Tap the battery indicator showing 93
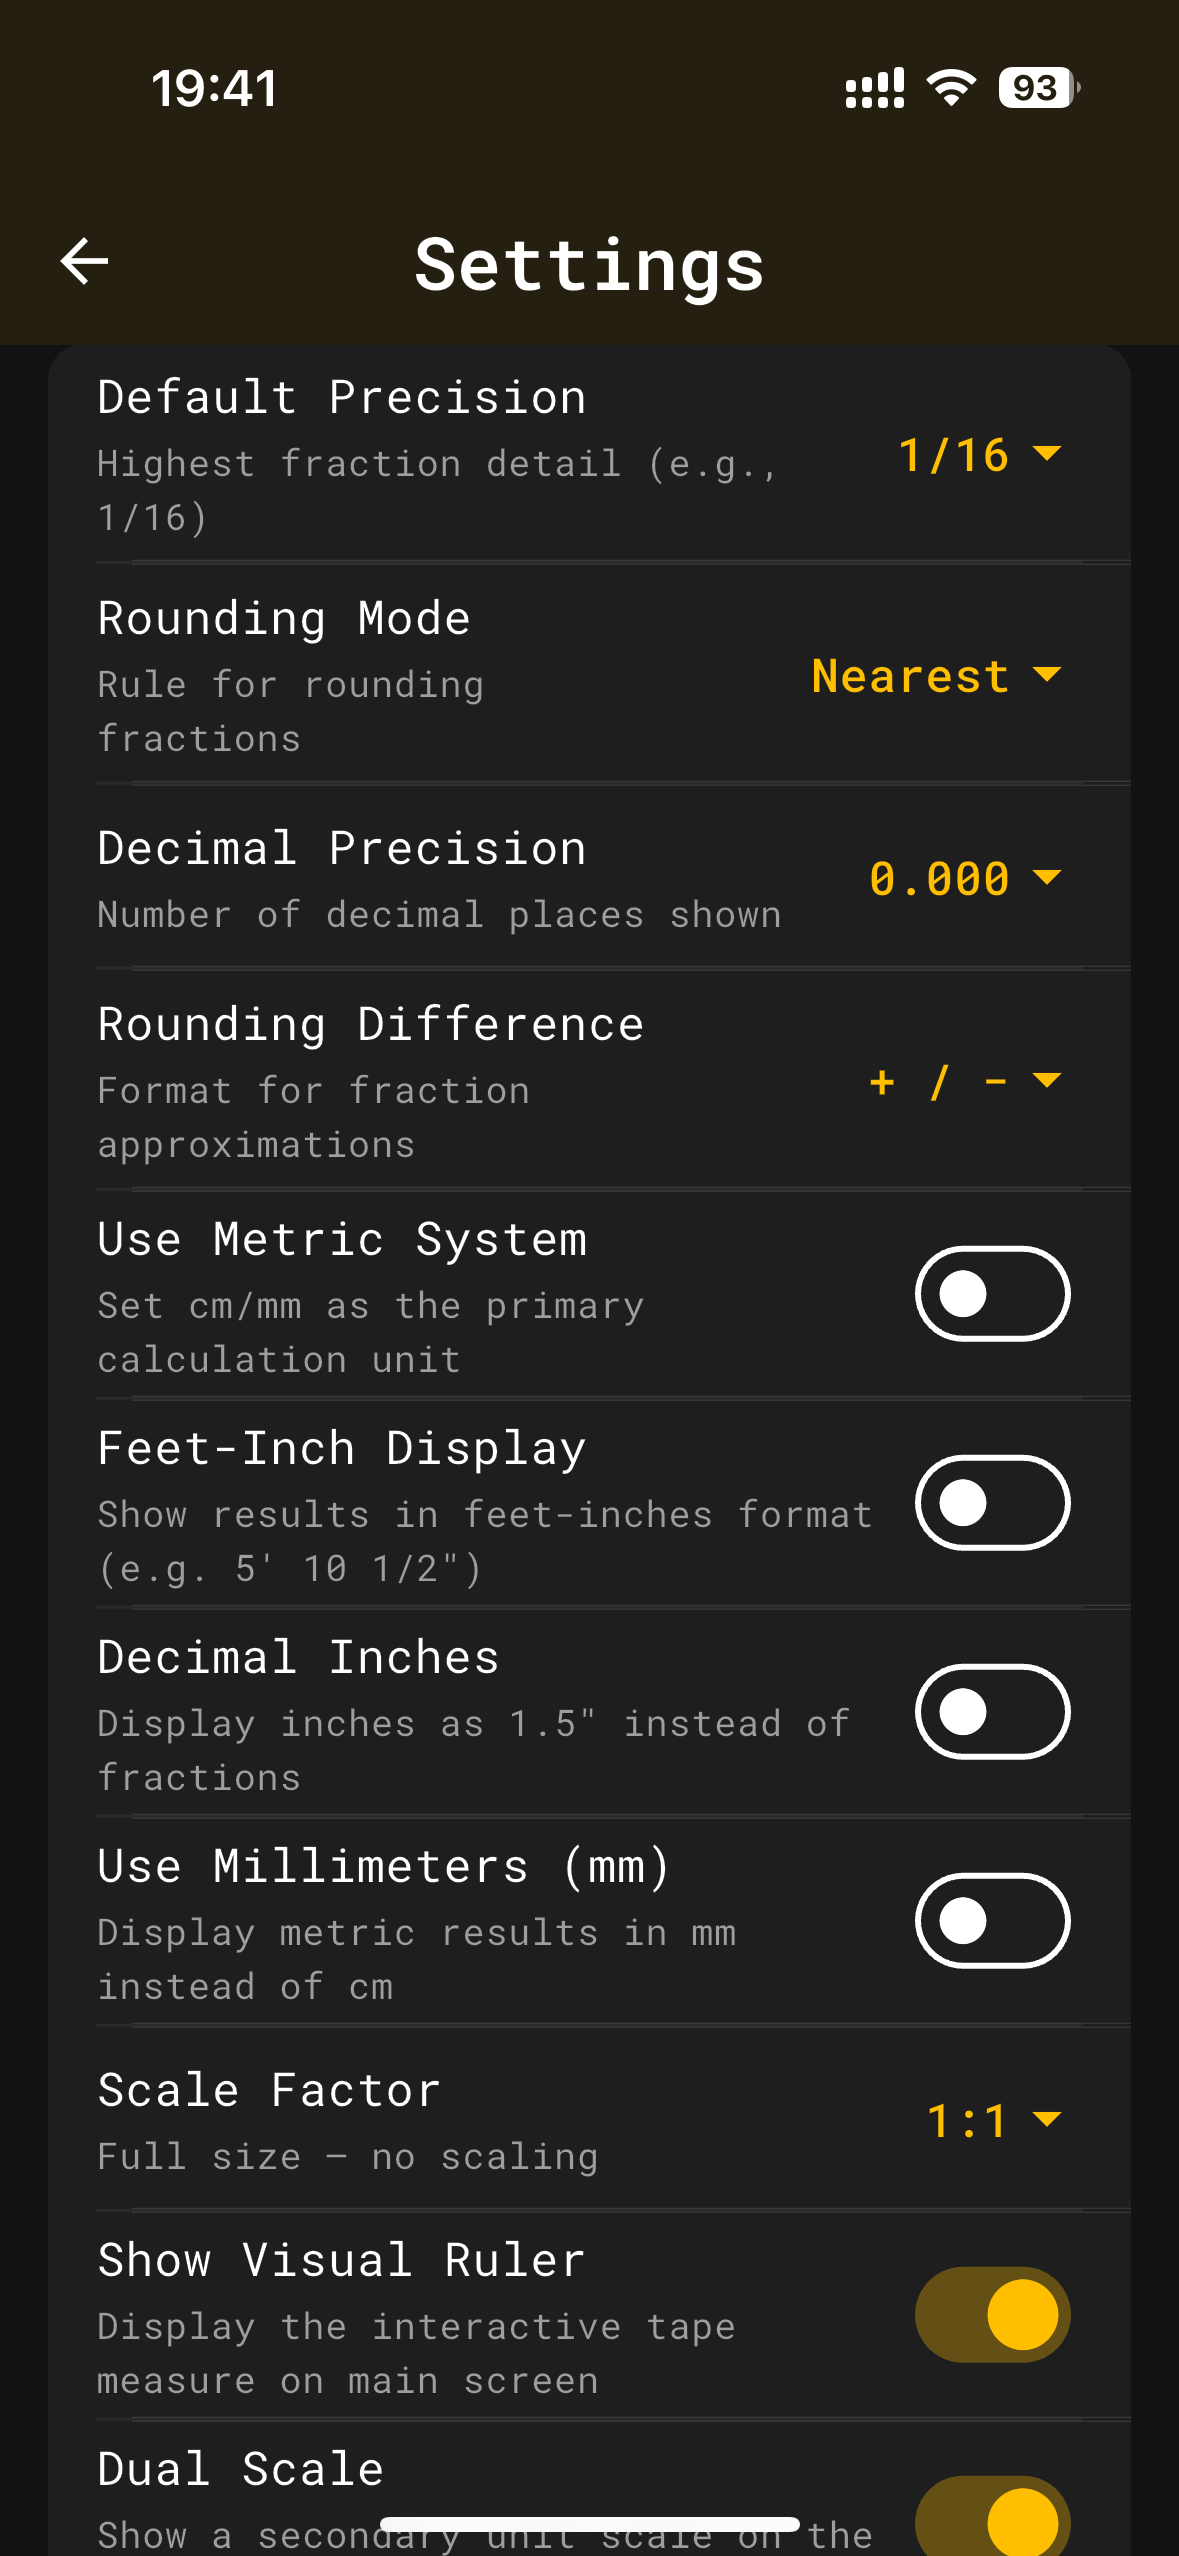The width and height of the screenshot is (1179, 2556). click(x=1035, y=89)
